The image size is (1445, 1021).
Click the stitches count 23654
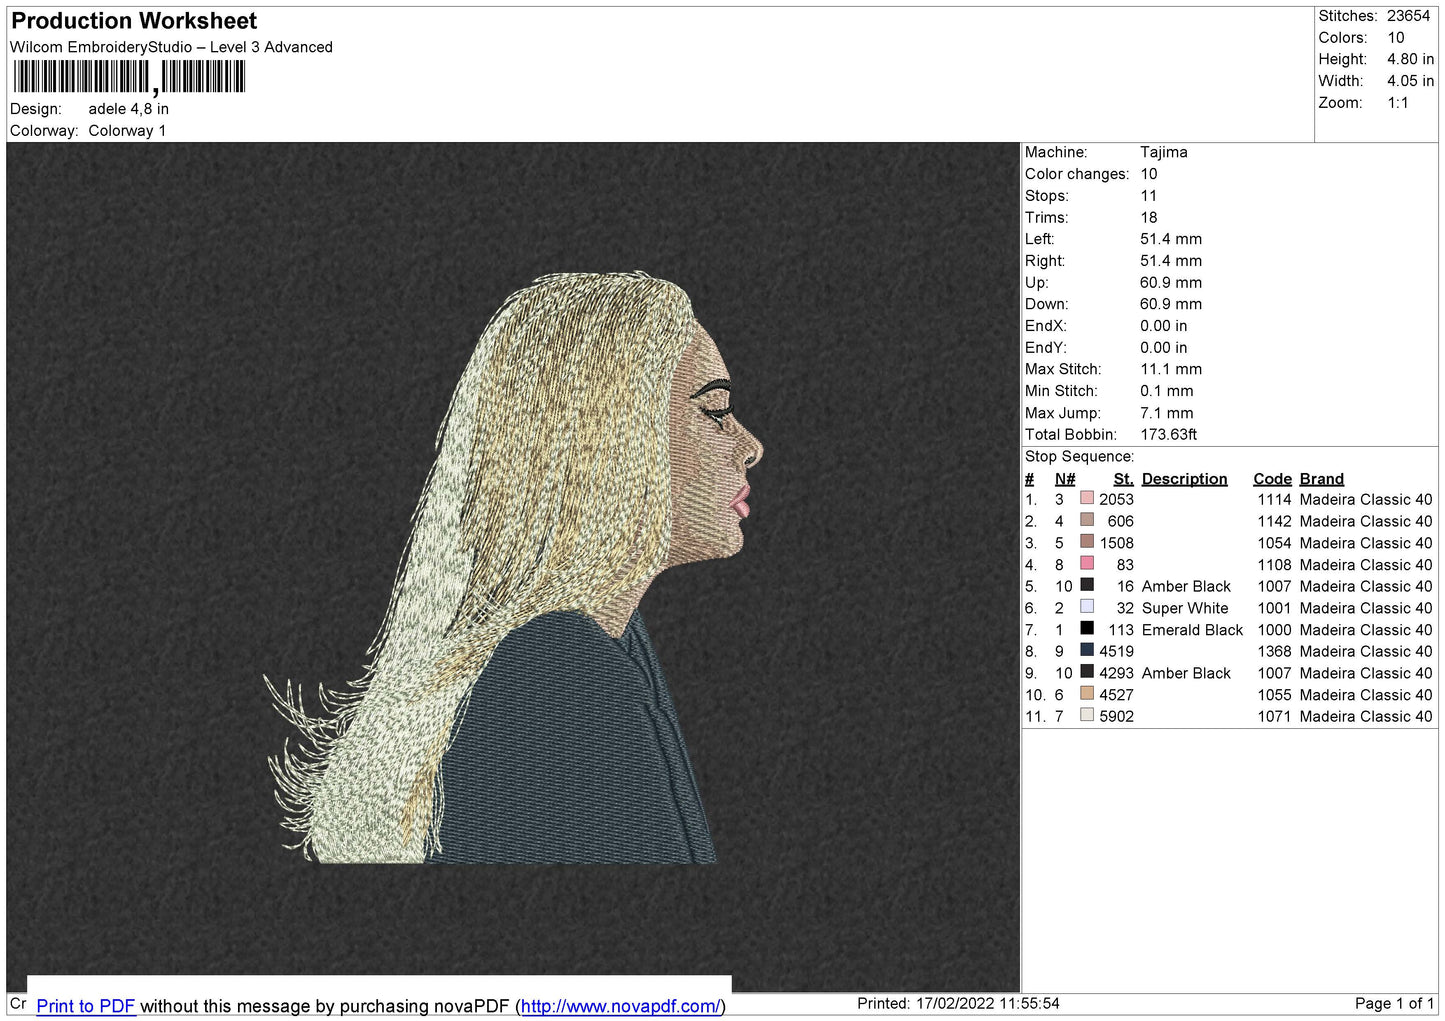pos(1408,16)
